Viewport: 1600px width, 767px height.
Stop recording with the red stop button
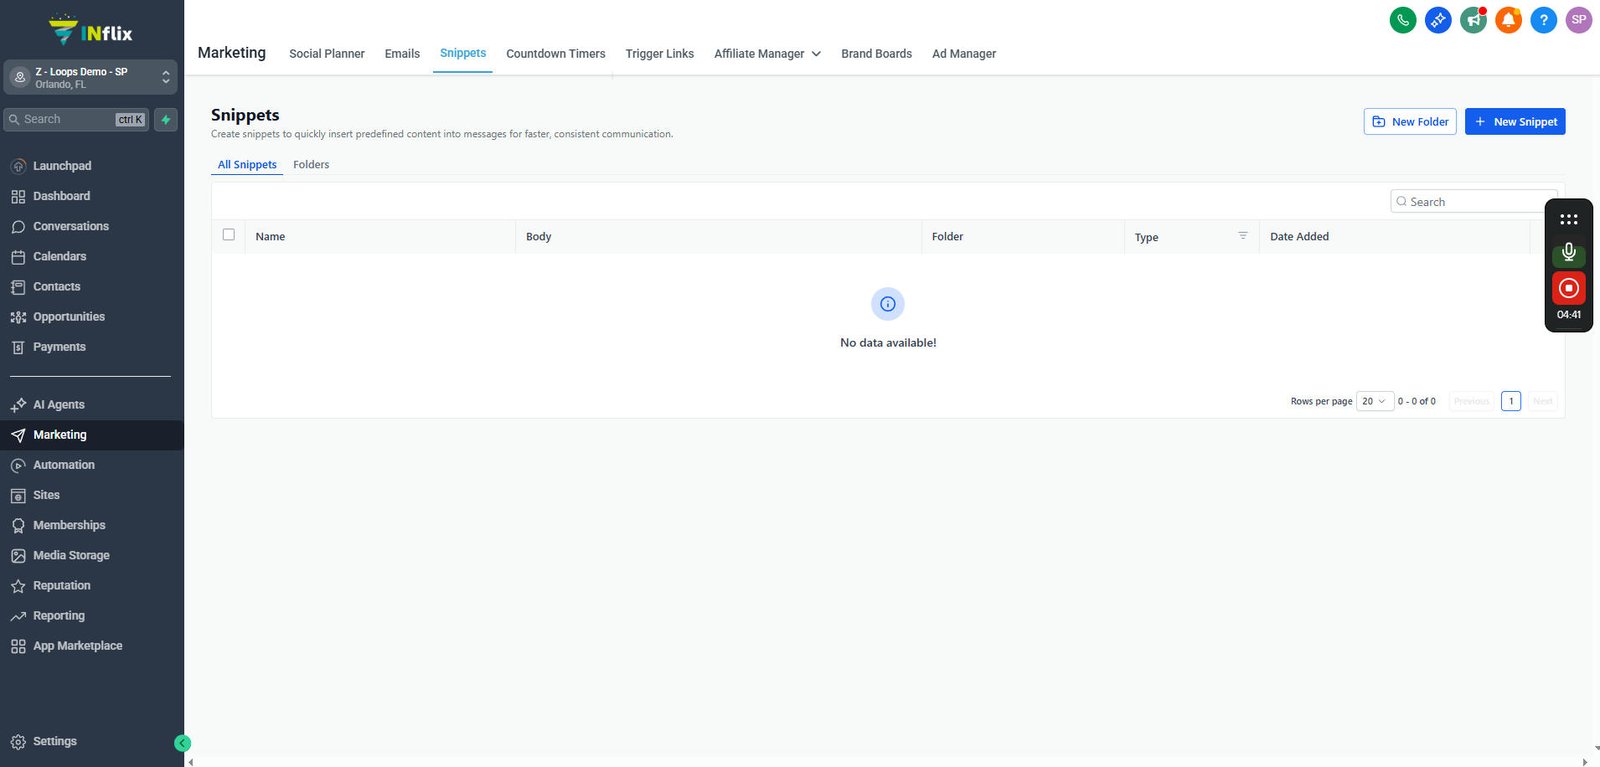point(1568,288)
